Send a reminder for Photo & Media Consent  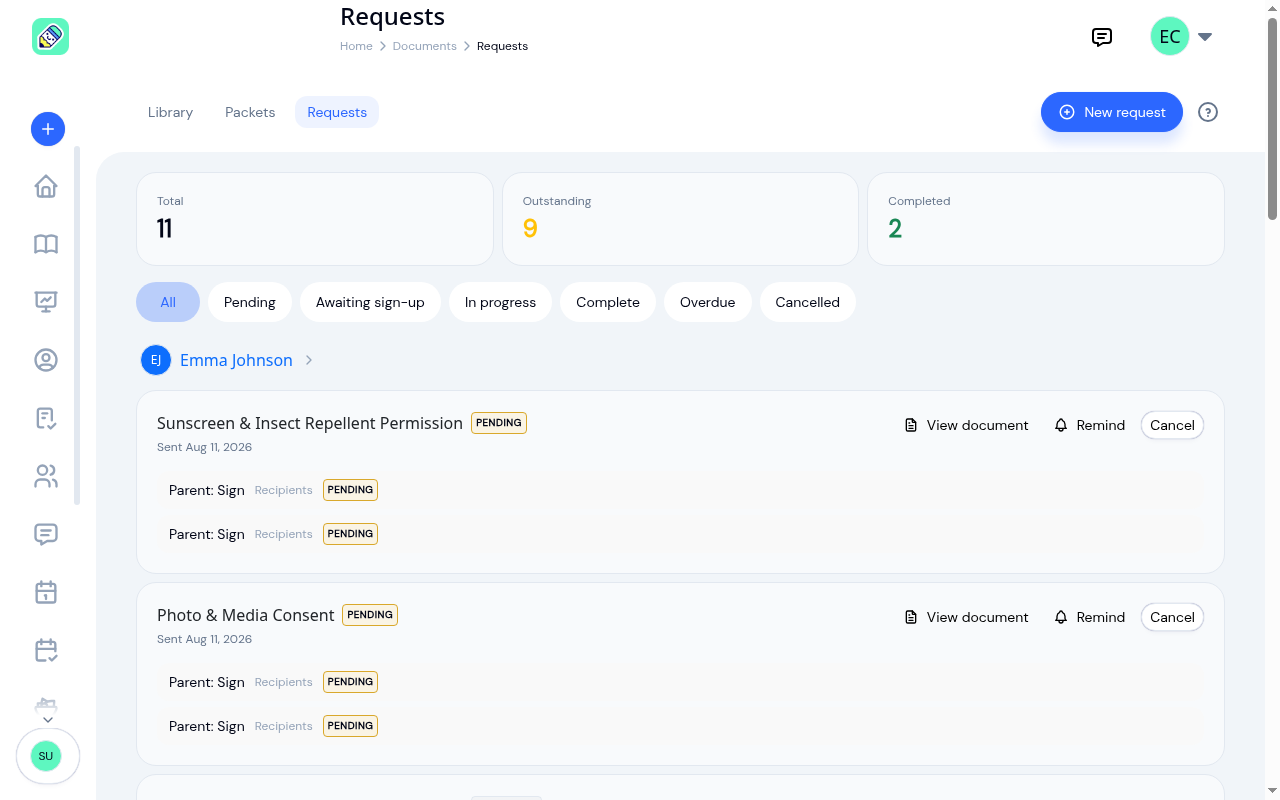tap(1089, 617)
